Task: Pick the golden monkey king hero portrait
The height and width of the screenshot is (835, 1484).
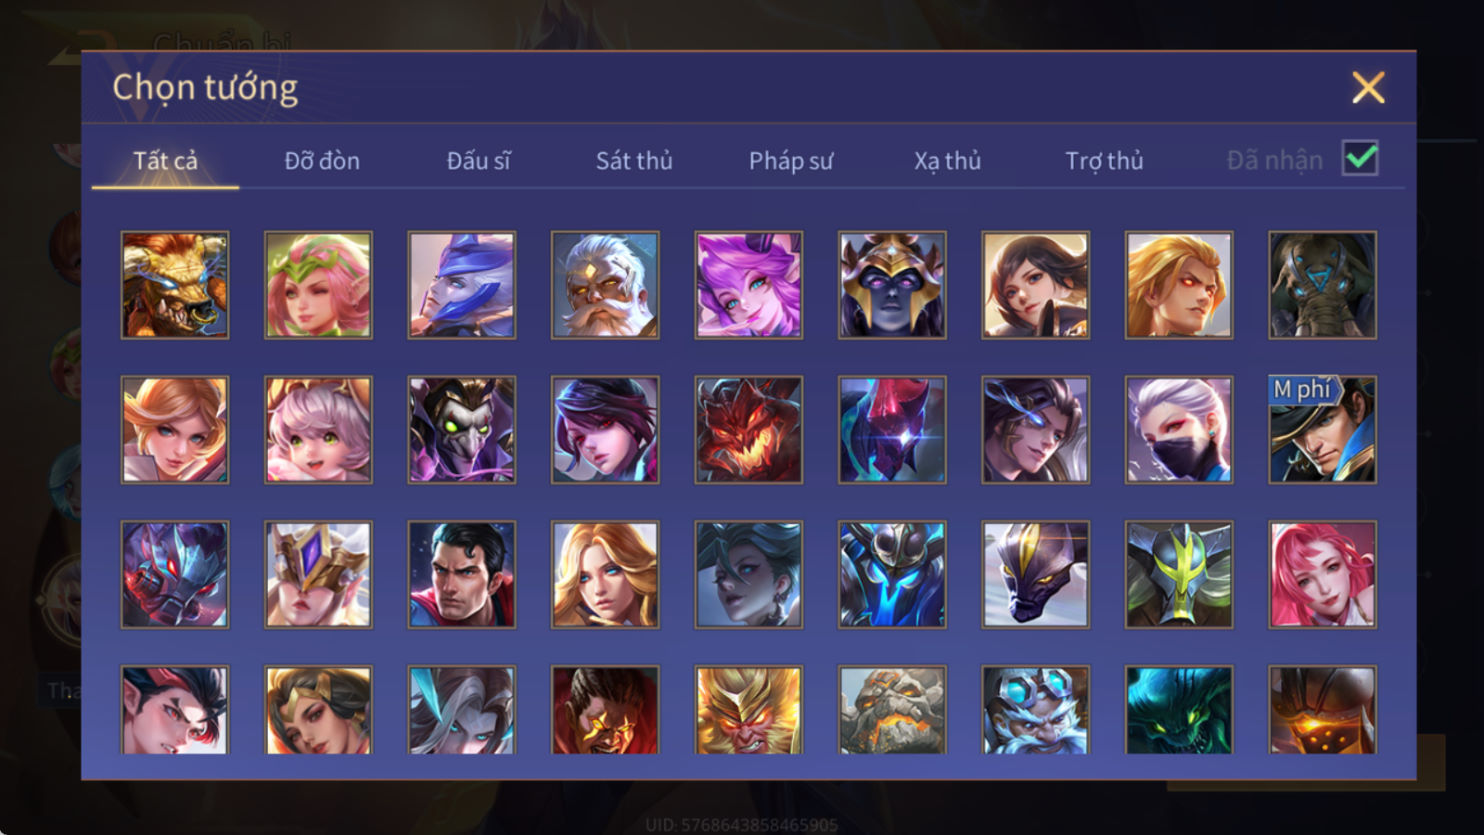Action: pyautogui.click(x=749, y=710)
